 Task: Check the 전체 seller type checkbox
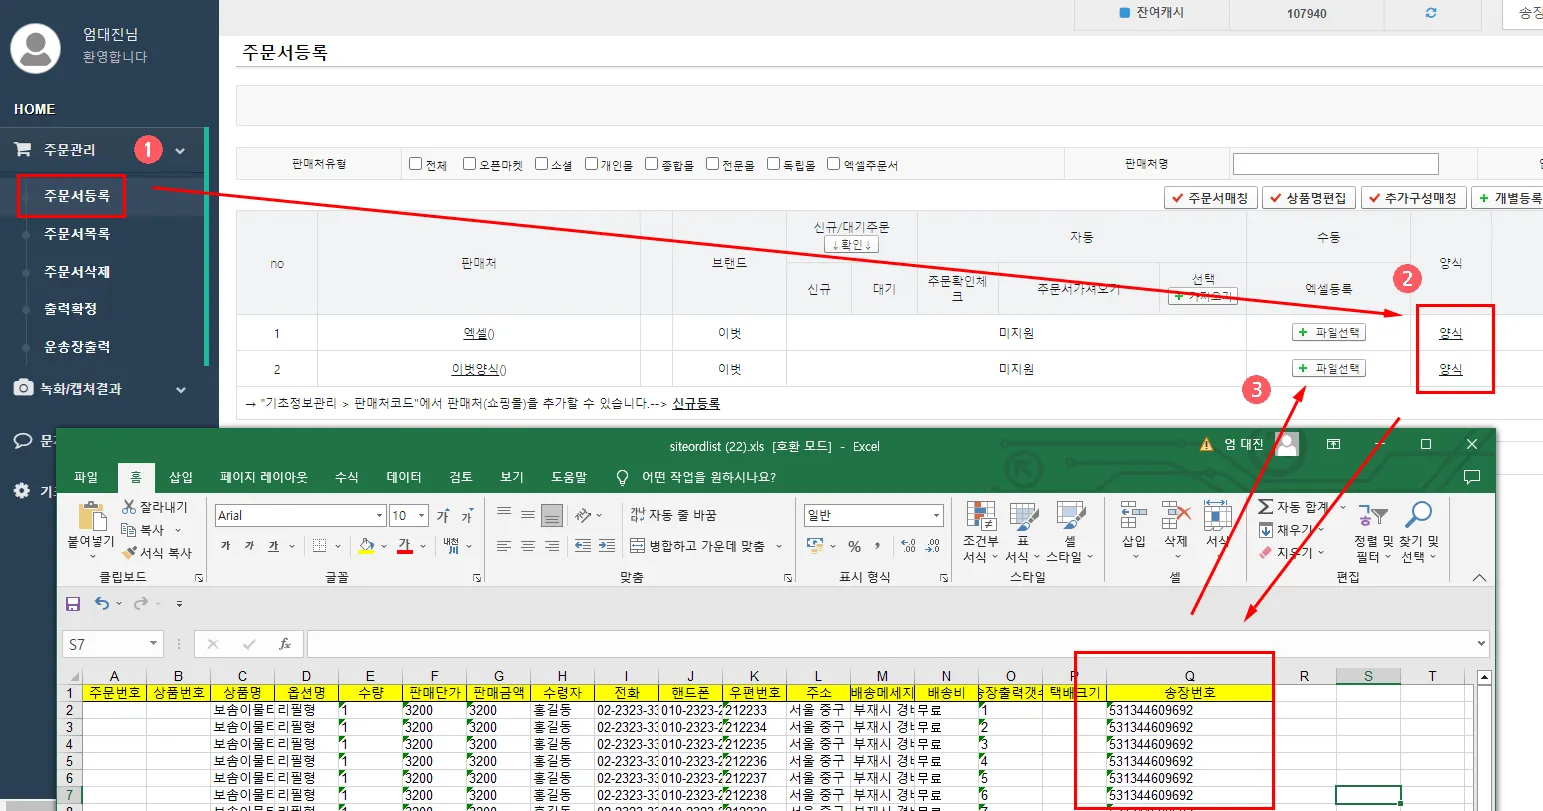click(x=416, y=164)
